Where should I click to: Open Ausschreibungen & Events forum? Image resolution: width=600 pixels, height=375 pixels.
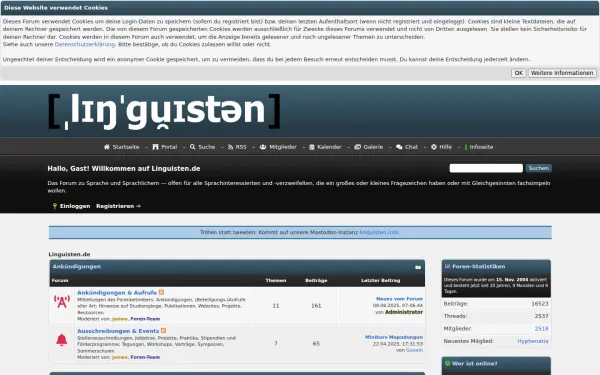(118, 331)
